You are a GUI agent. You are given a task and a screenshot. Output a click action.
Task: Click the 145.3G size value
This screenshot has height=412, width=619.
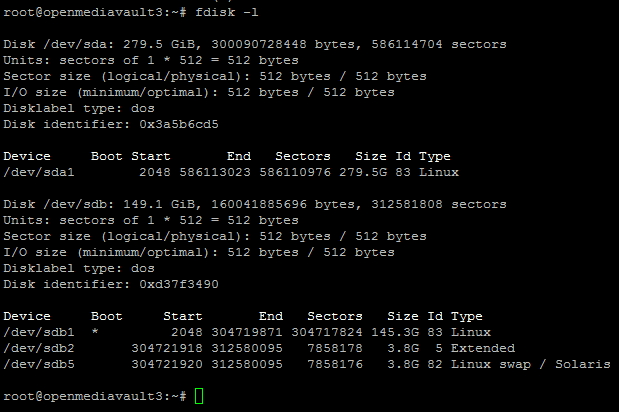395,332
